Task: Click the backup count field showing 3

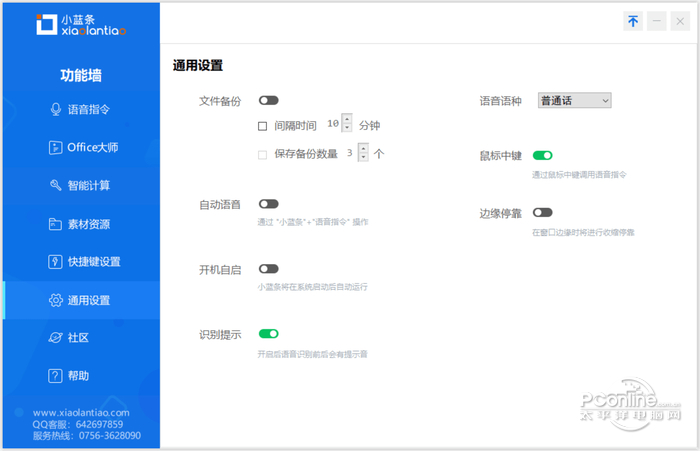Action: coord(350,153)
